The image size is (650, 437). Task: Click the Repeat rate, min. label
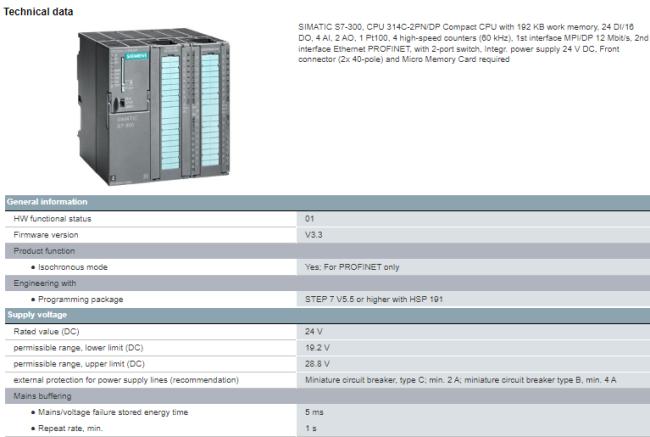click(x=73, y=428)
